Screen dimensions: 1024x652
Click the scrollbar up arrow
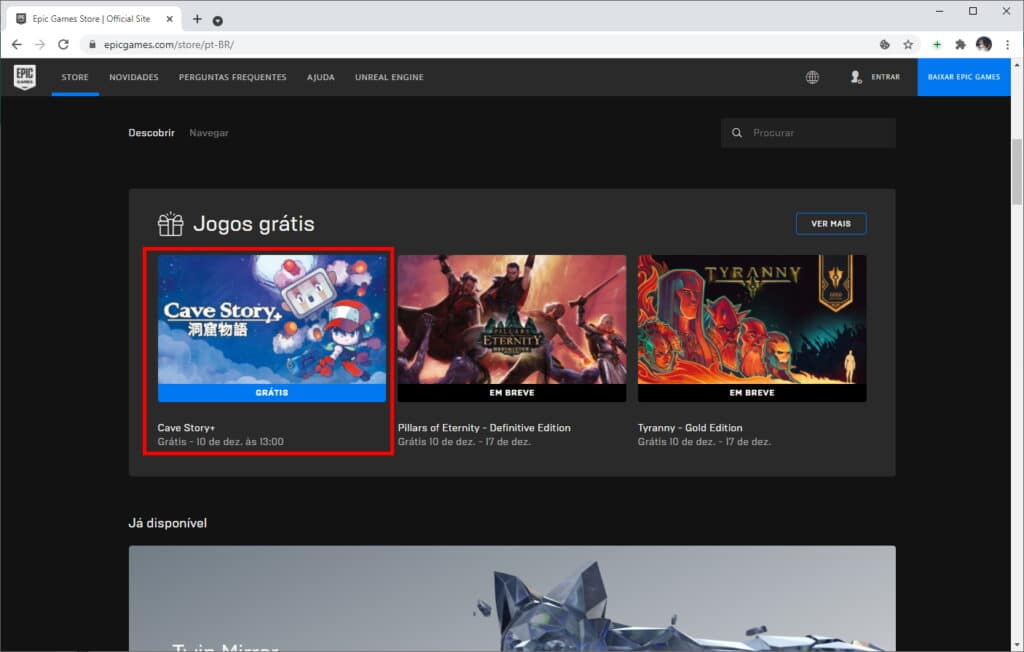(1017, 65)
